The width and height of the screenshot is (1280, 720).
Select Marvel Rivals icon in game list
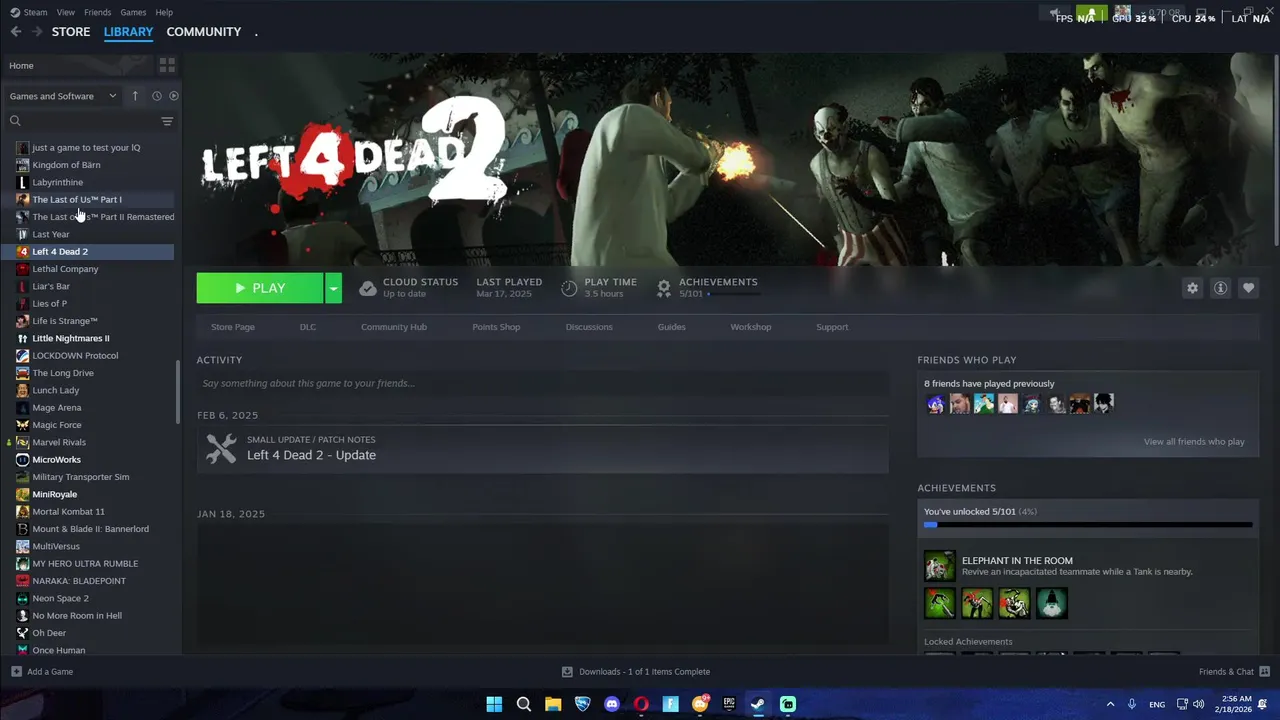point(22,442)
